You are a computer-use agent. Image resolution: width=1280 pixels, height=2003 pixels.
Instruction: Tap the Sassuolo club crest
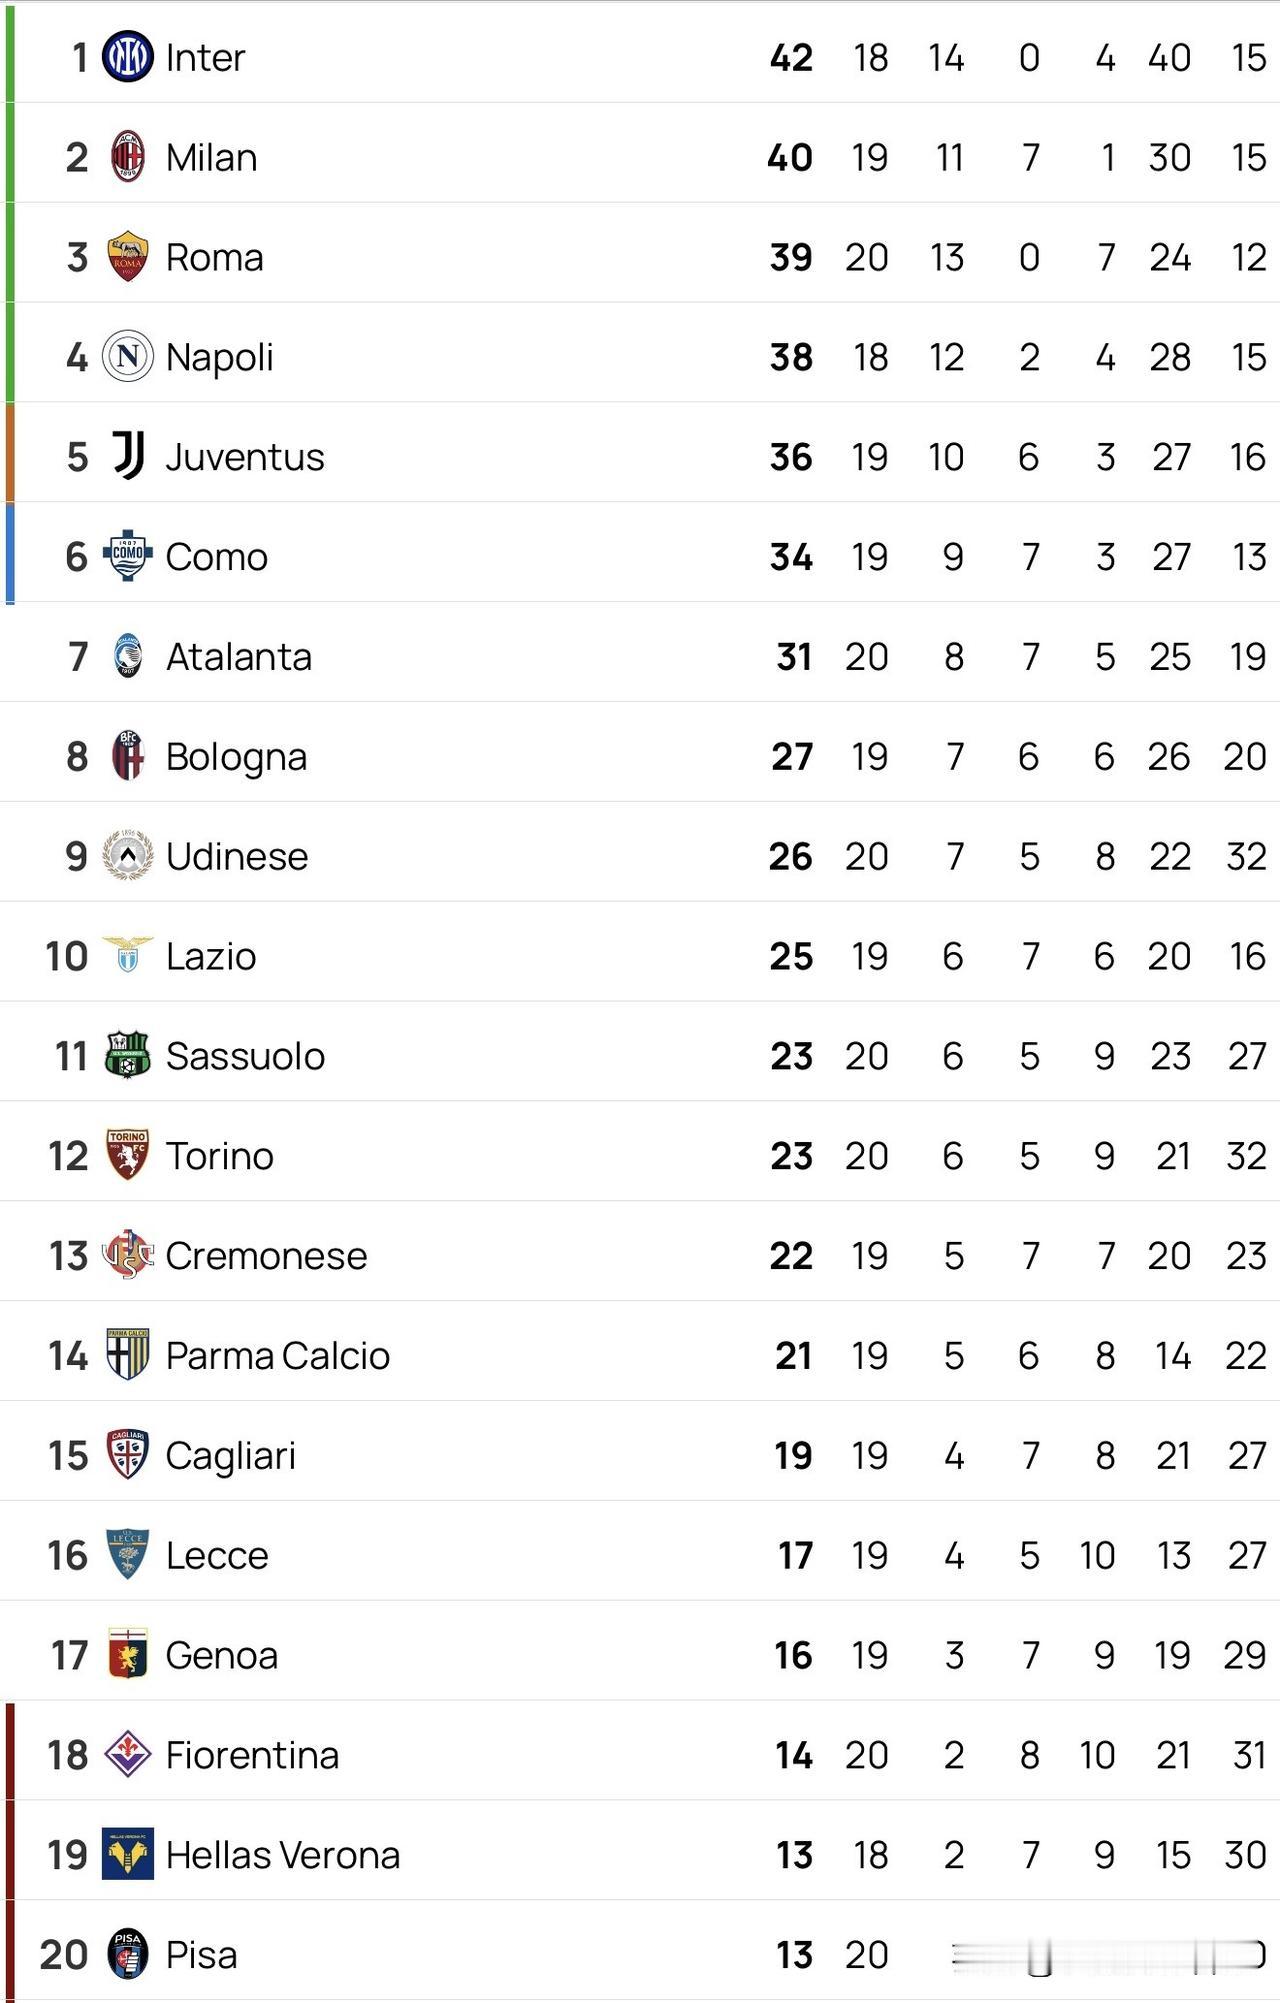click(128, 1055)
